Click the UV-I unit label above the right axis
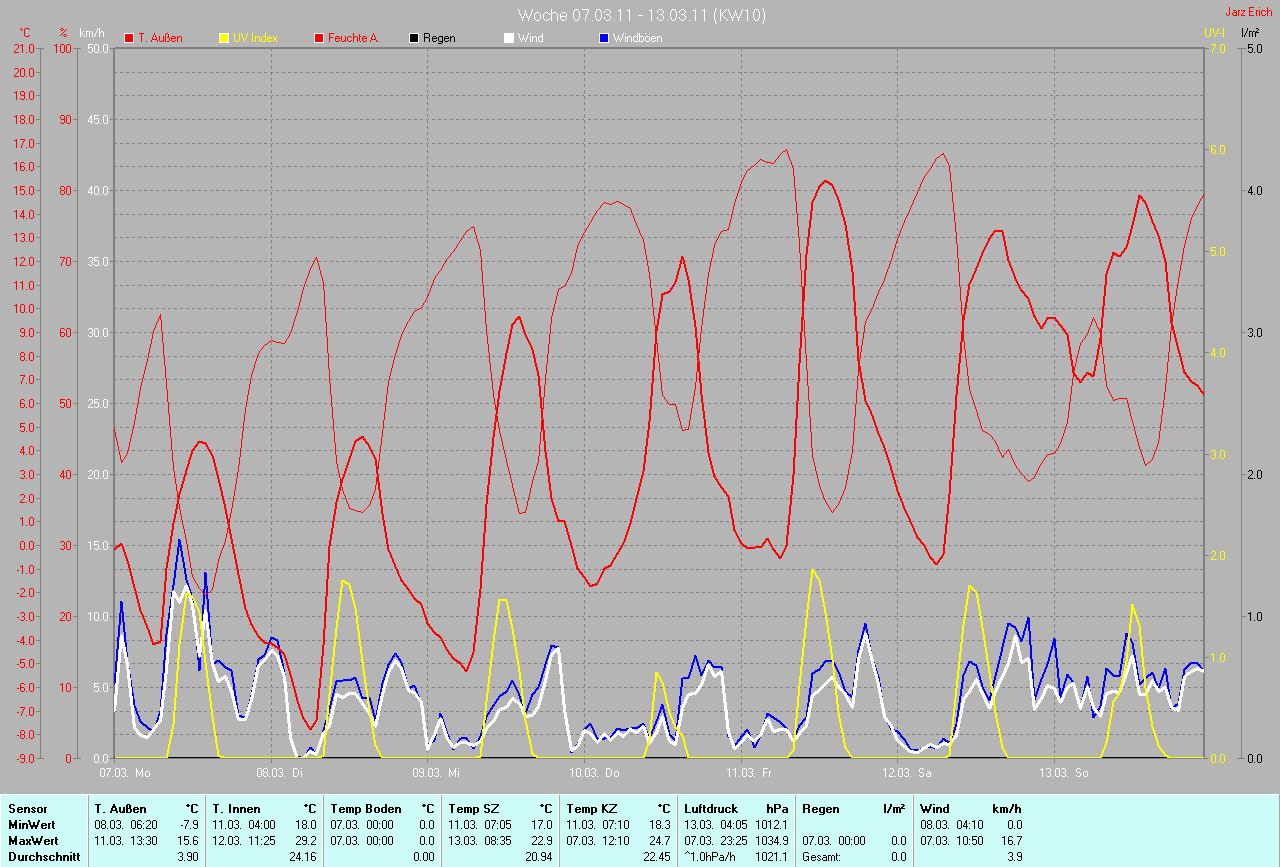 coord(1214,33)
